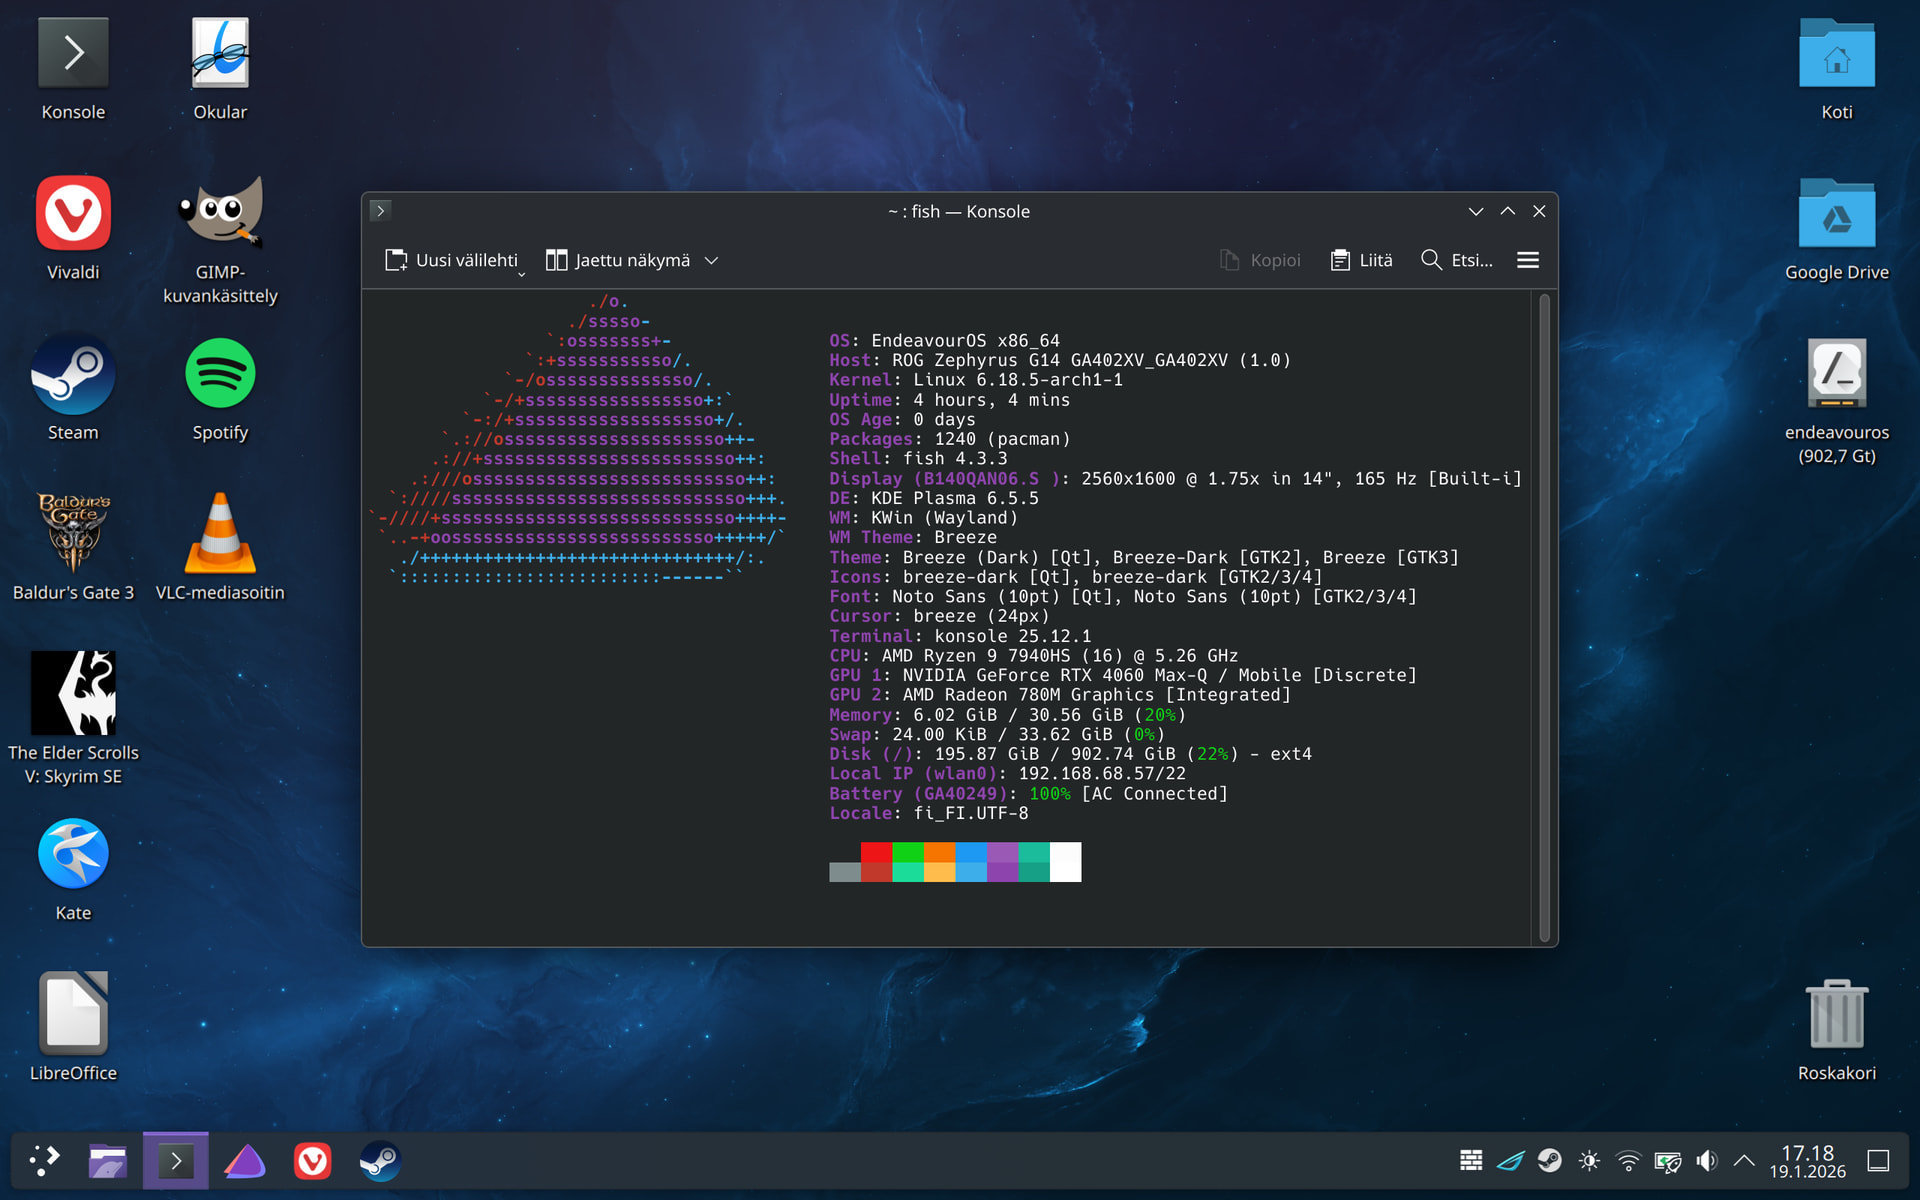Screen dimensions: 1920x1200
Task: Select the Vivaldi desktop icon
Action: [73, 213]
